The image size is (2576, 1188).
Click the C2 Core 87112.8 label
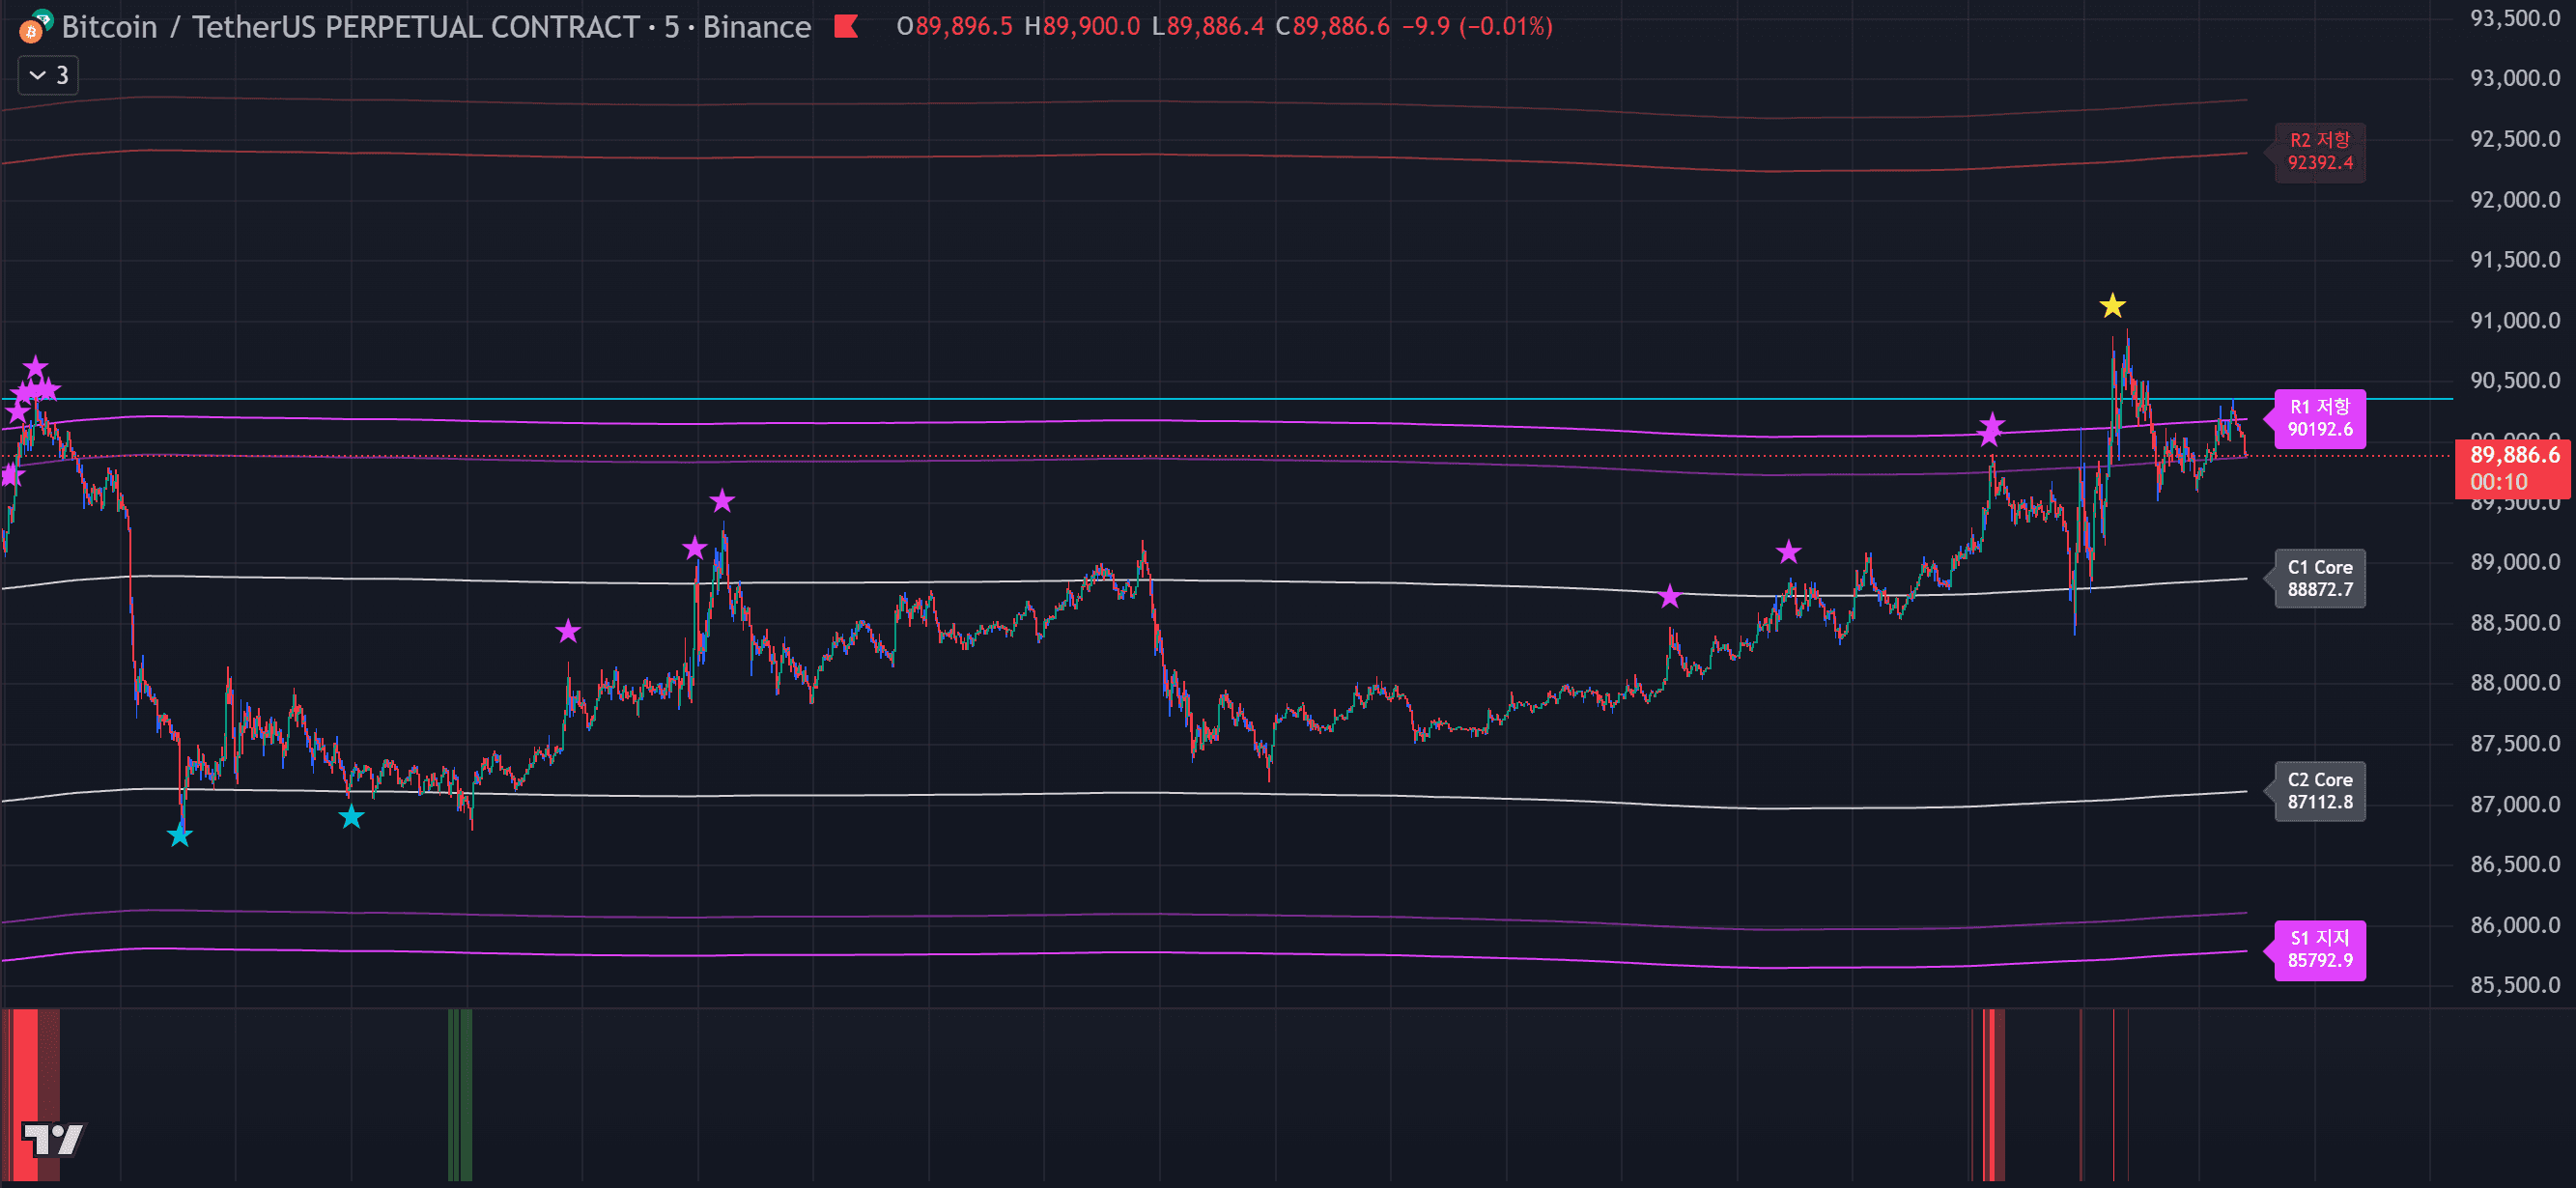(x=2319, y=791)
